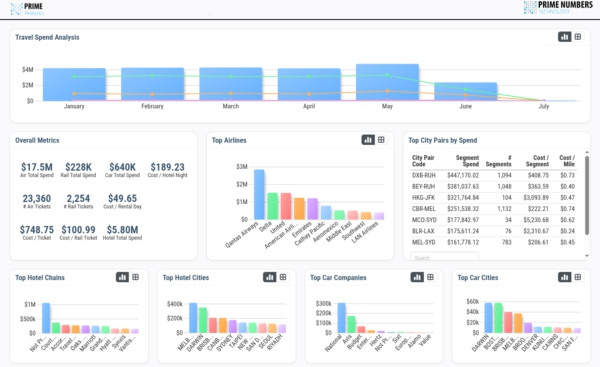Sort by City Pair Code column header
The height and width of the screenshot is (367, 600).
pos(423,161)
